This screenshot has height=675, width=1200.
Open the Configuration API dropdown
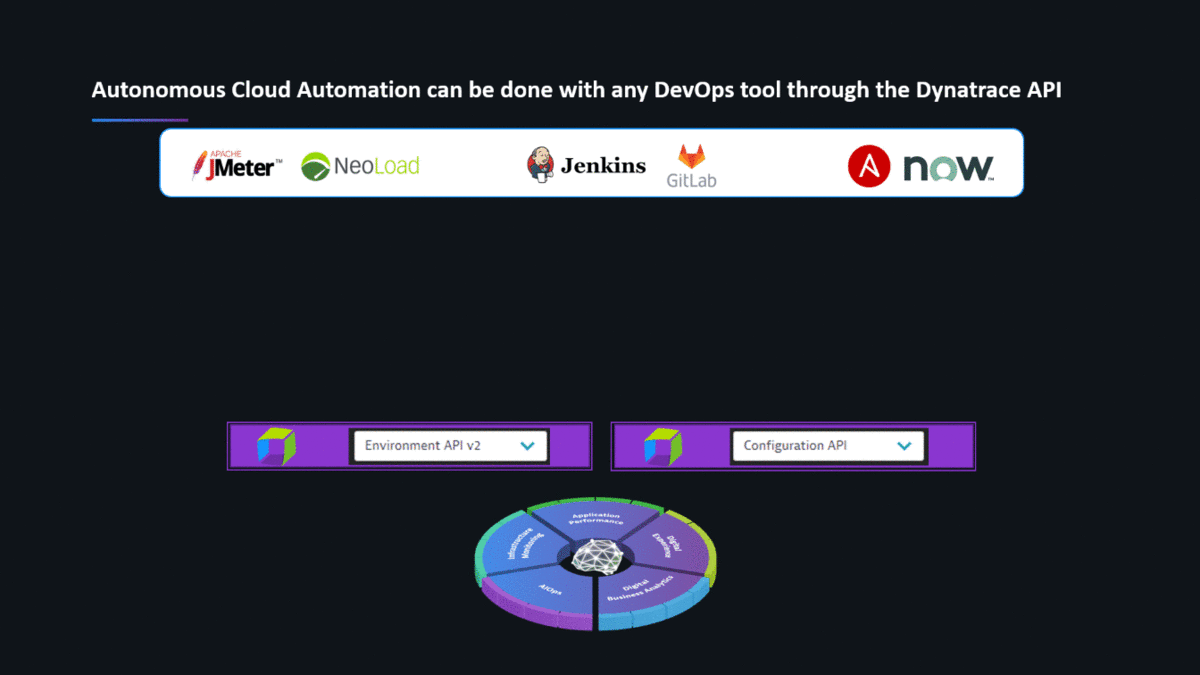click(x=828, y=446)
